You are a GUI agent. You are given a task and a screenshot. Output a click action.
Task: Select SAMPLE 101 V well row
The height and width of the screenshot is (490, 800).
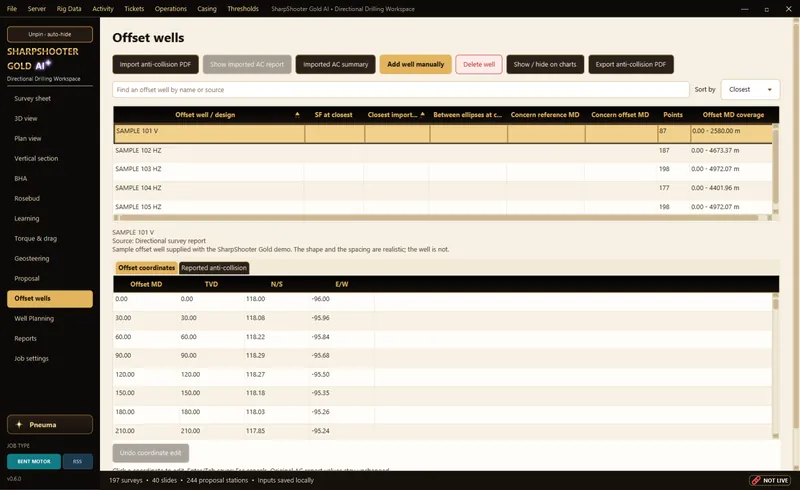pos(442,134)
